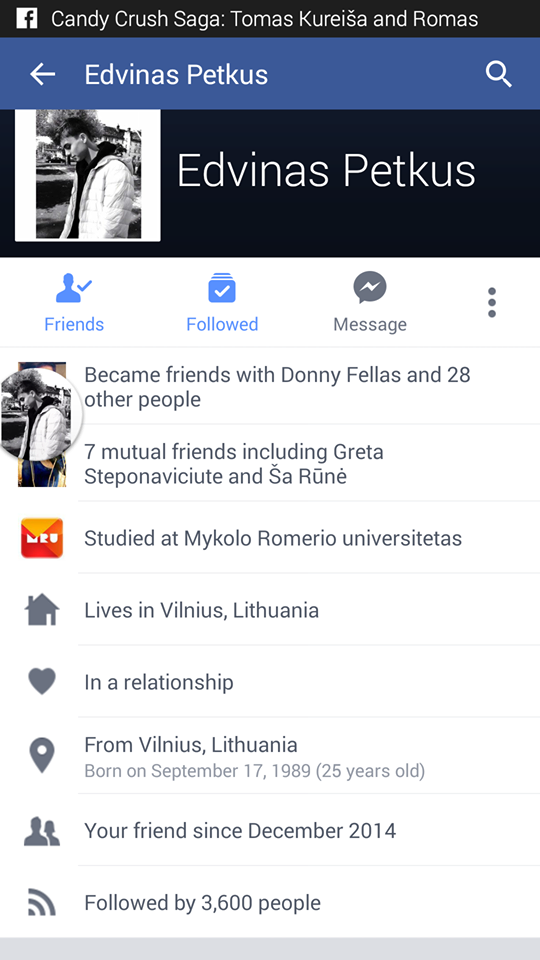The image size is (540, 960).
Task: View 7 mutual friends entry
Action: pos(234,464)
